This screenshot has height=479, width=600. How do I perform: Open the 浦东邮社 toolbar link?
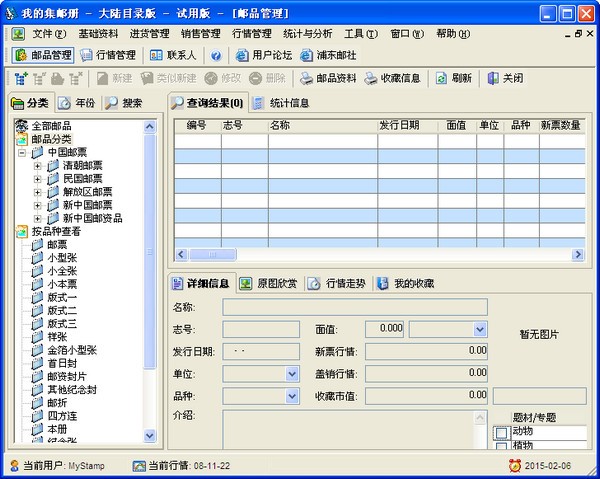[x=329, y=55]
